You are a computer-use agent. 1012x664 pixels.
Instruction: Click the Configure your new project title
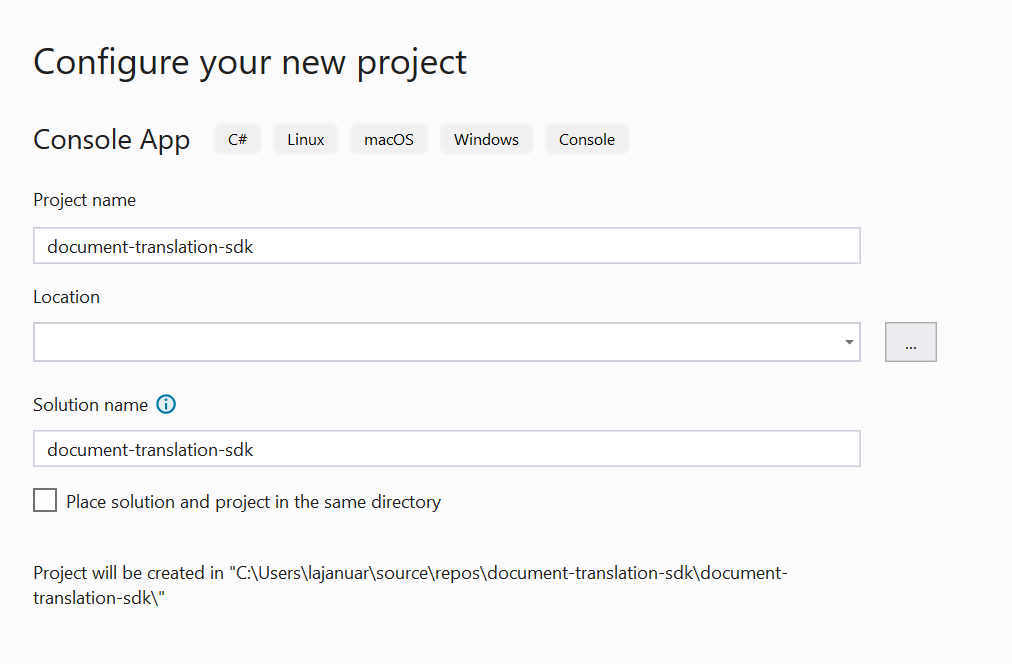(x=249, y=62)
